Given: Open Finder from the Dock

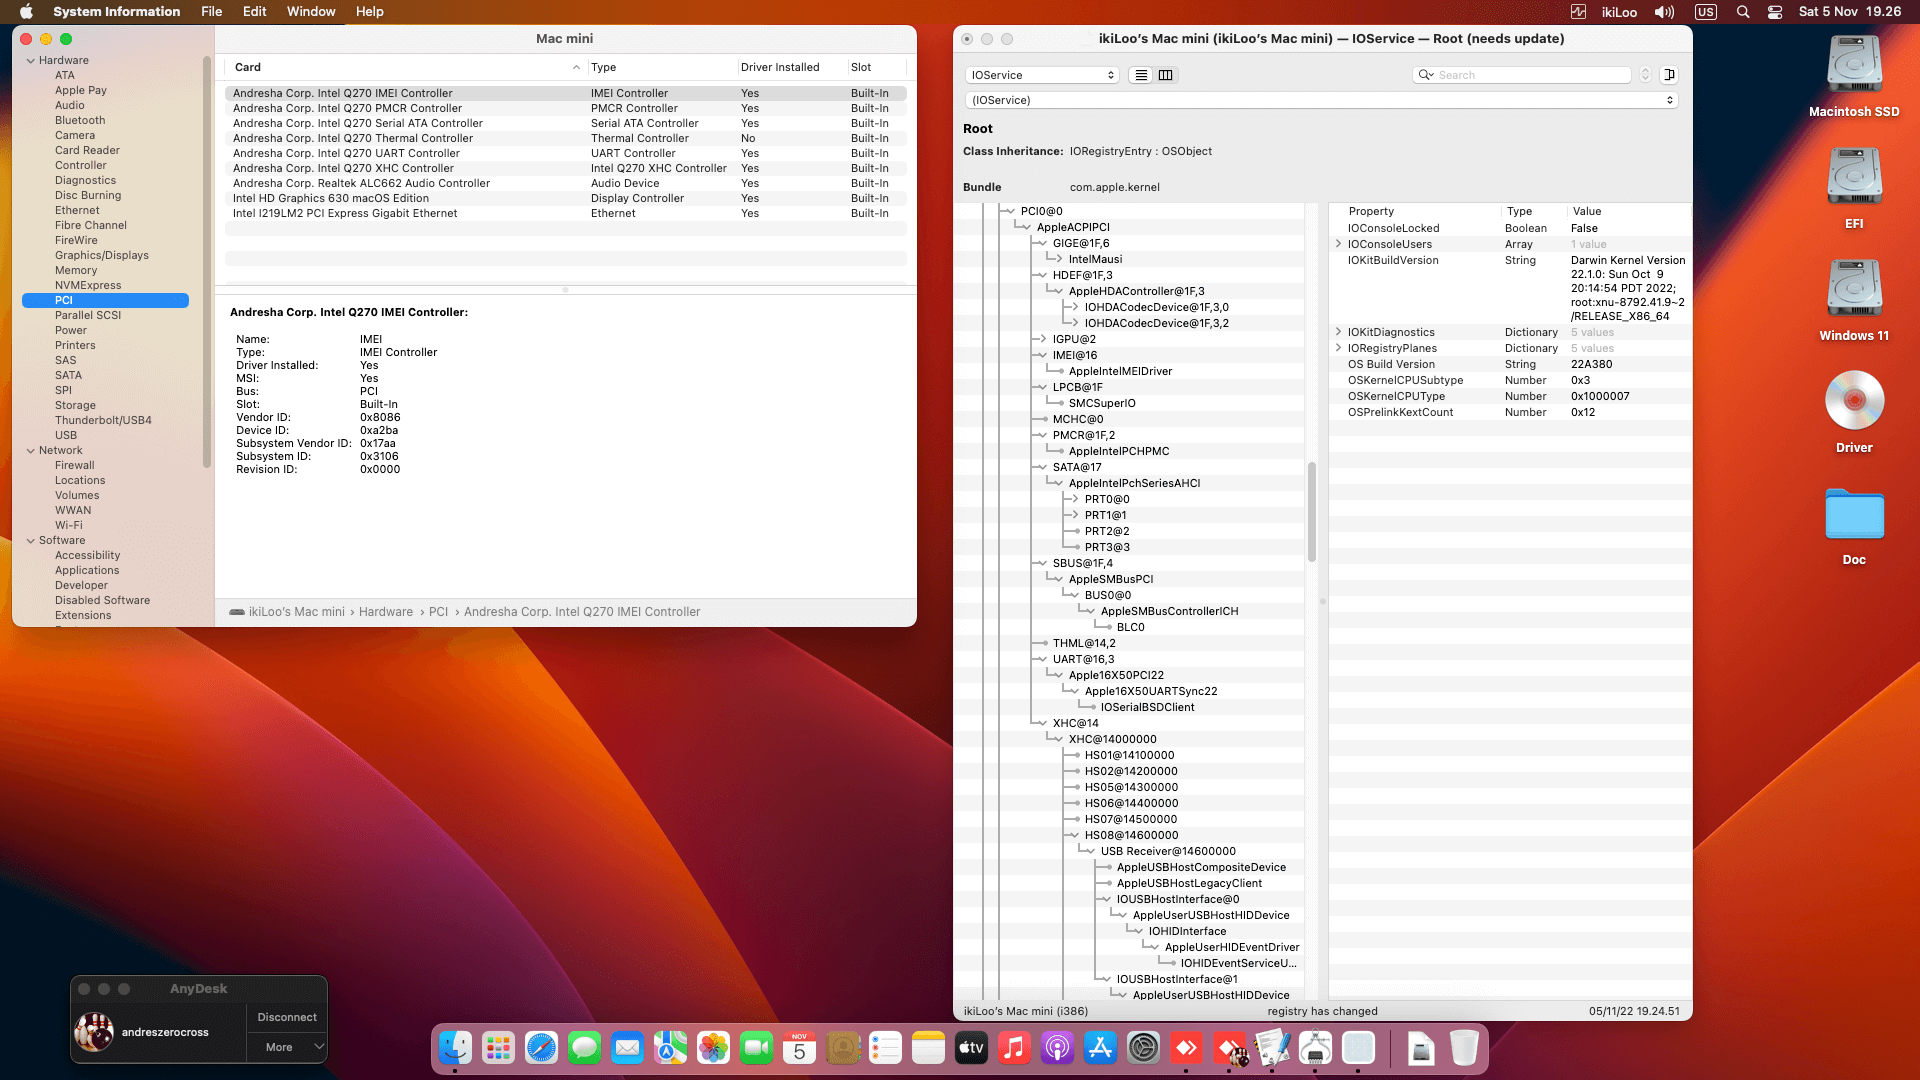Looking at the screenshot, I should pyautogui.click(x=456, y=1047).
